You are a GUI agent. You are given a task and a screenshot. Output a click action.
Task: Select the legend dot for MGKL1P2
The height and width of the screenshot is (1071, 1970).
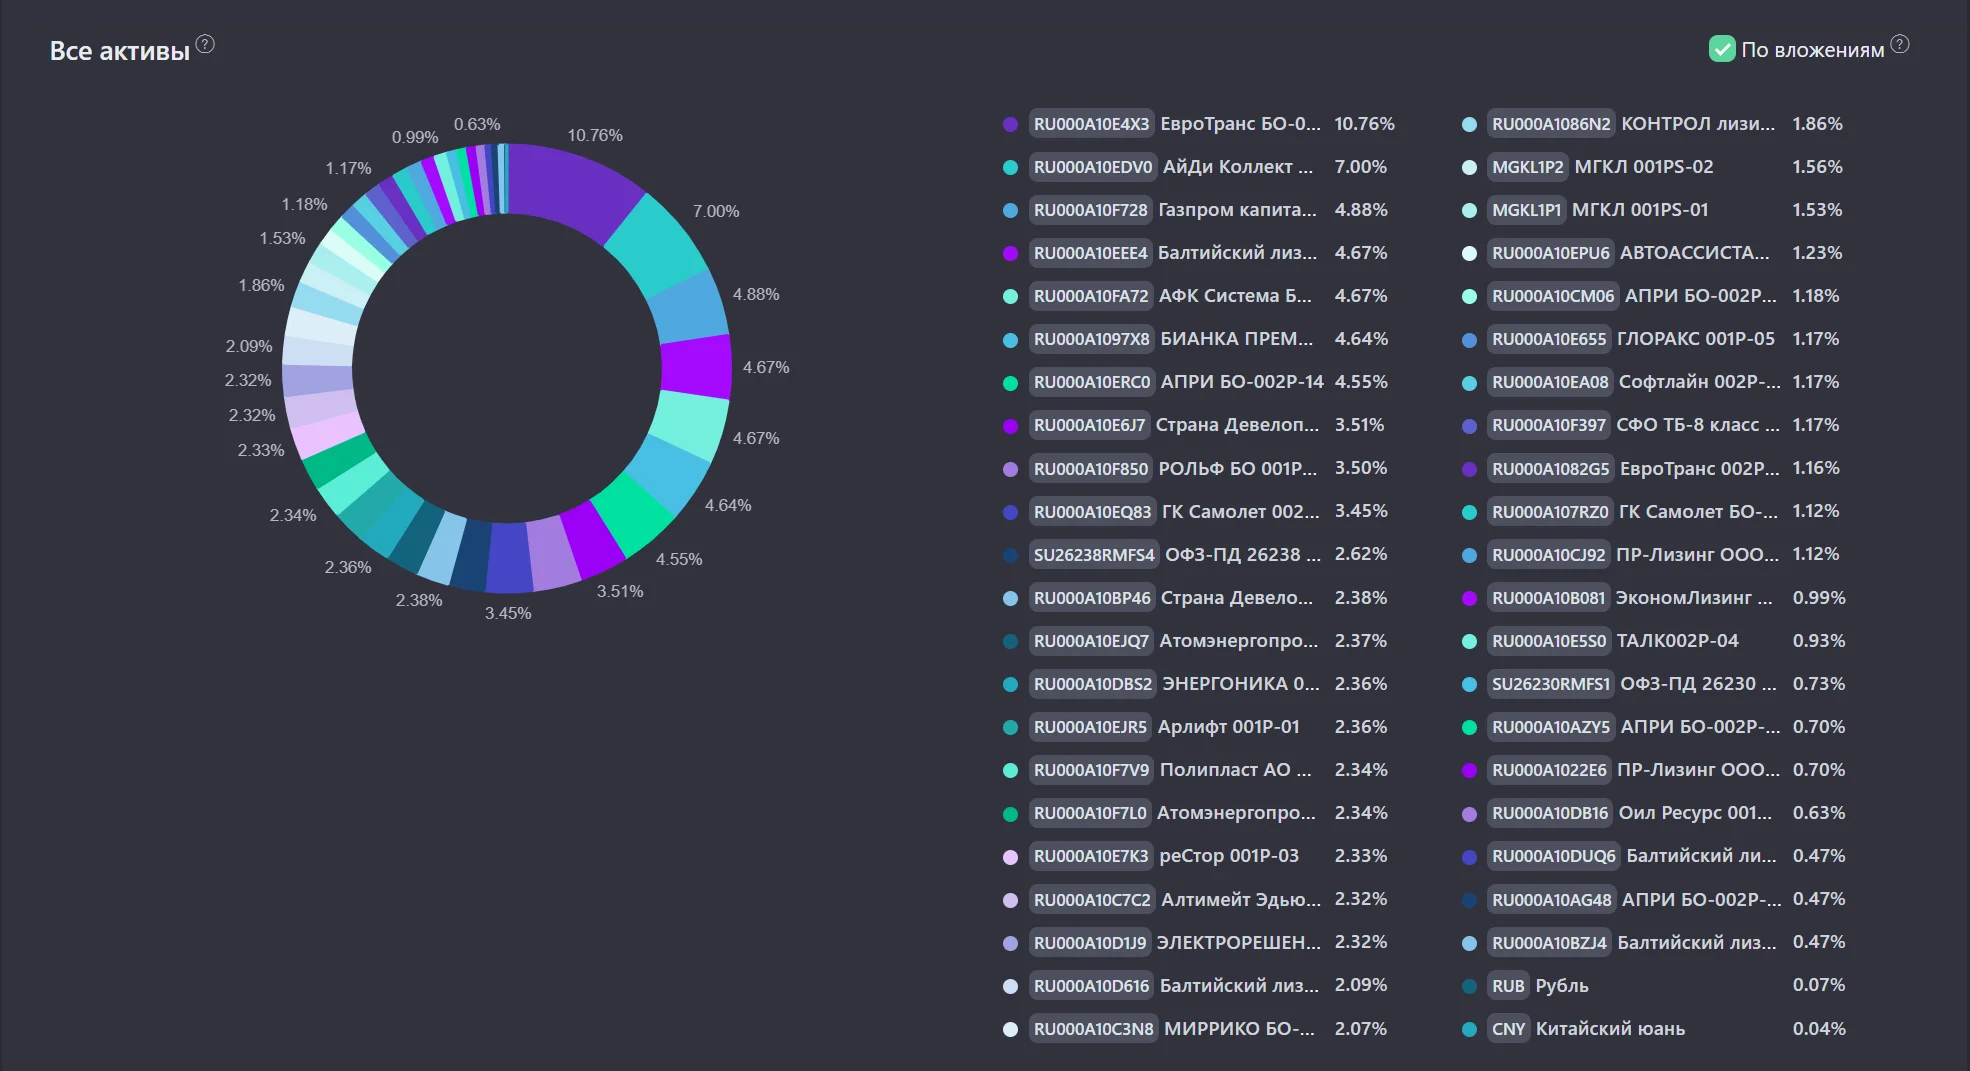(1469, 168)
